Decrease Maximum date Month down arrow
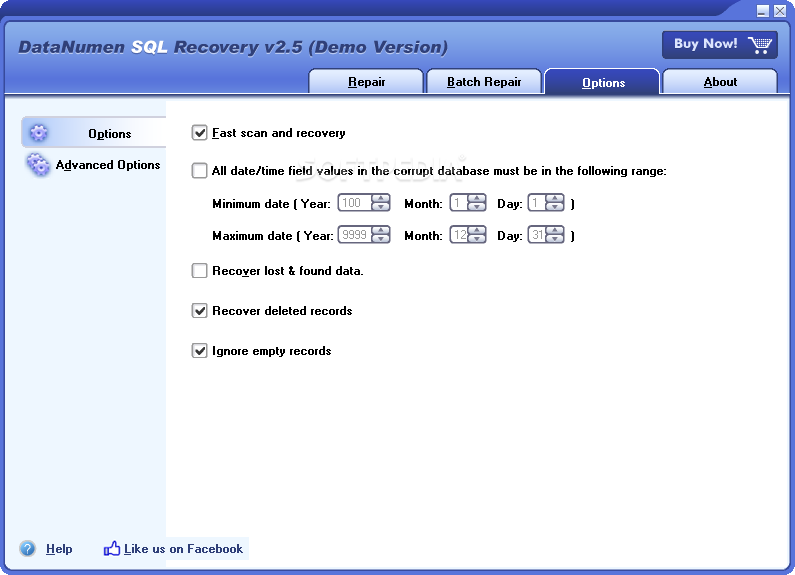This screenshot has height=575, width=795. (477, 239)
